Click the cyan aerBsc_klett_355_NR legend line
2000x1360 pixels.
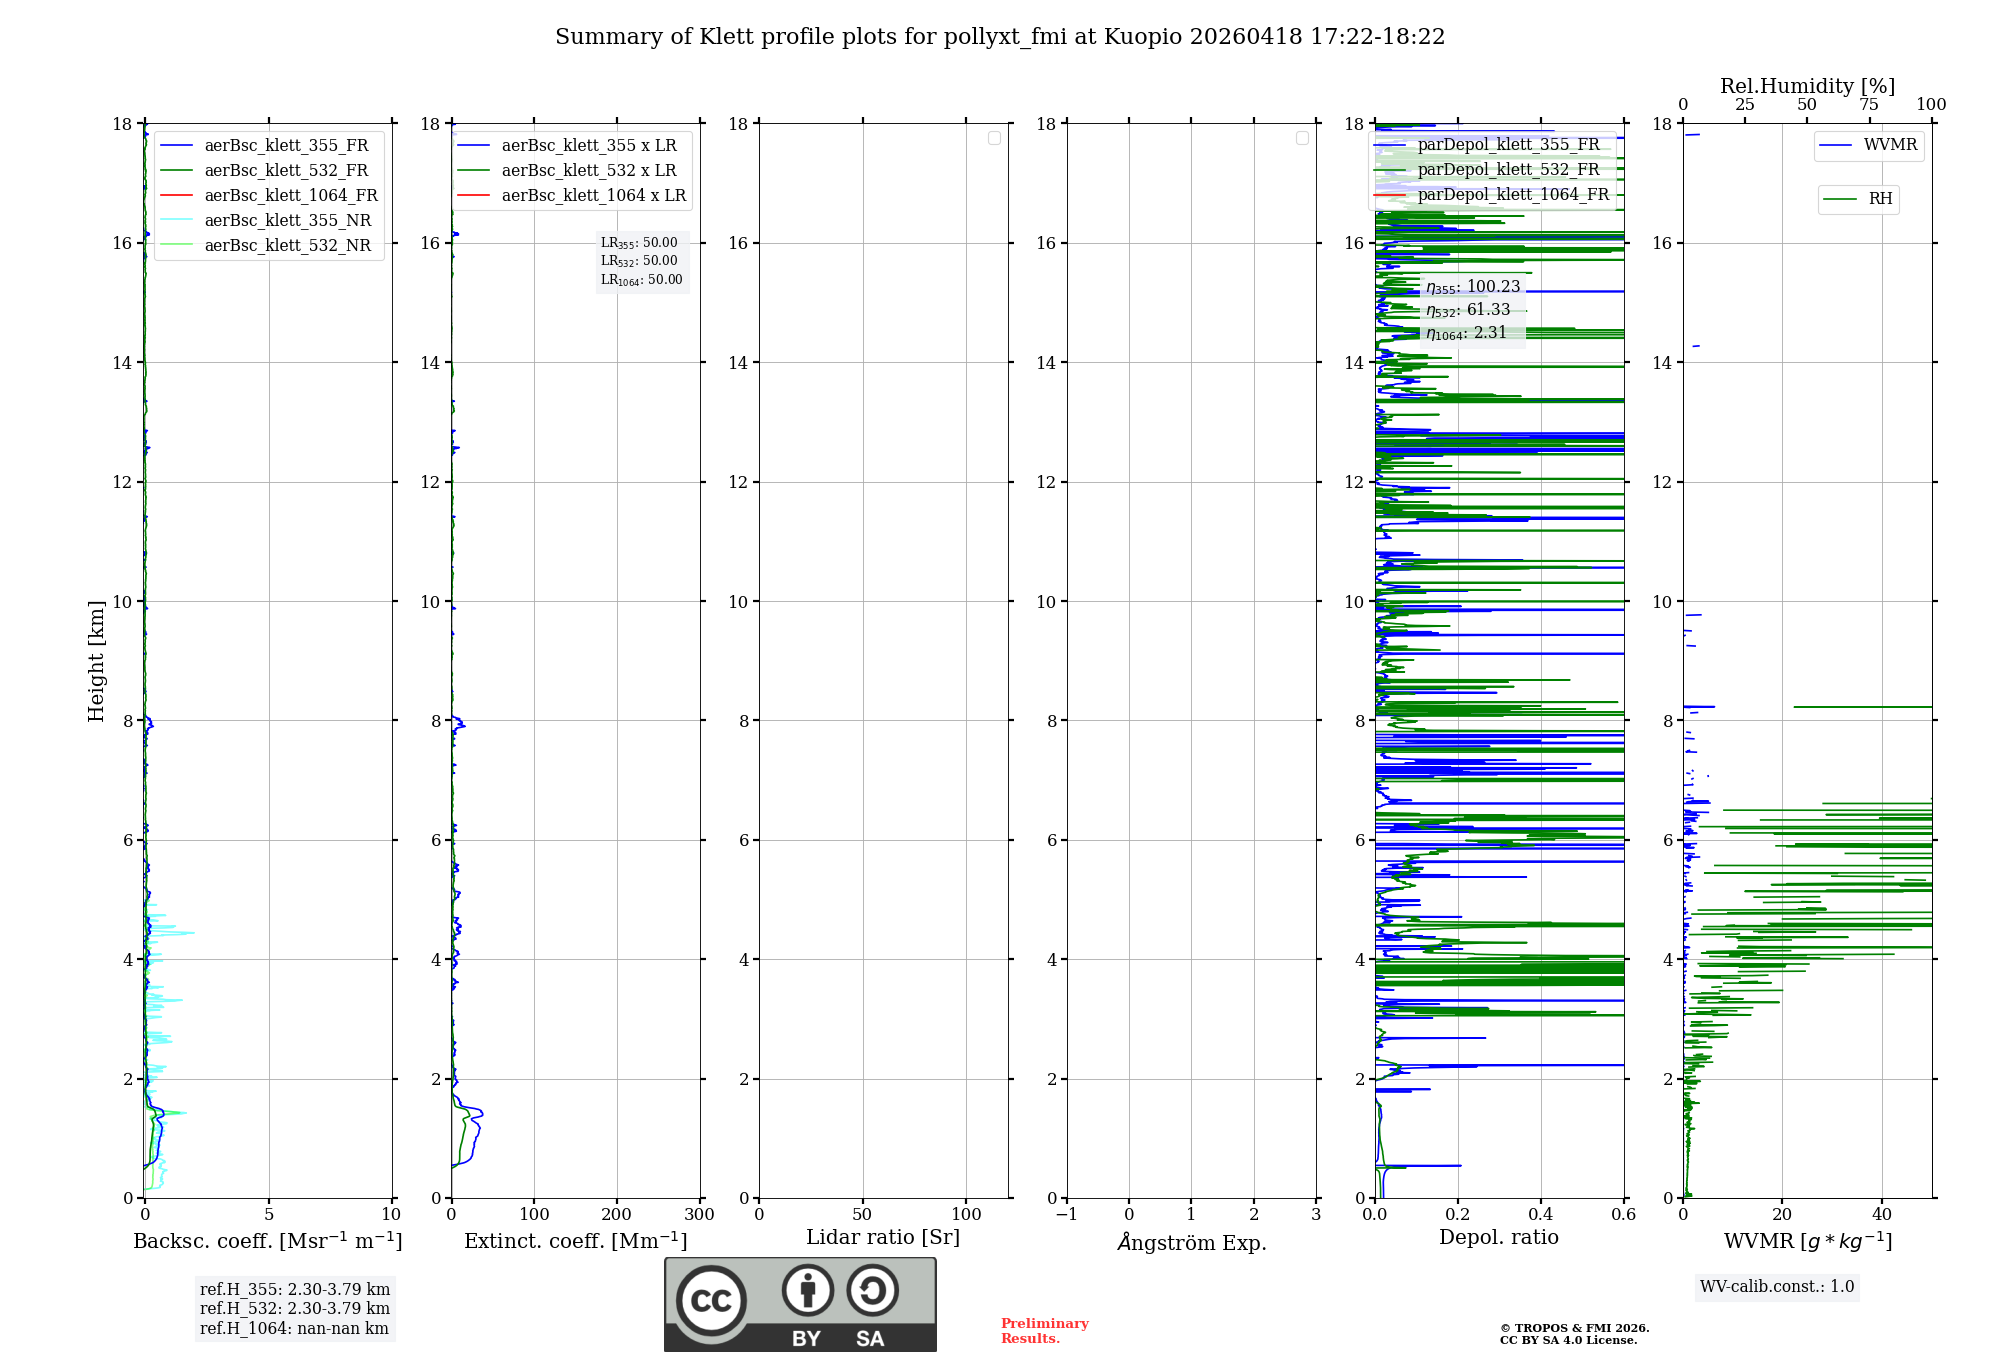coord(176,220)
